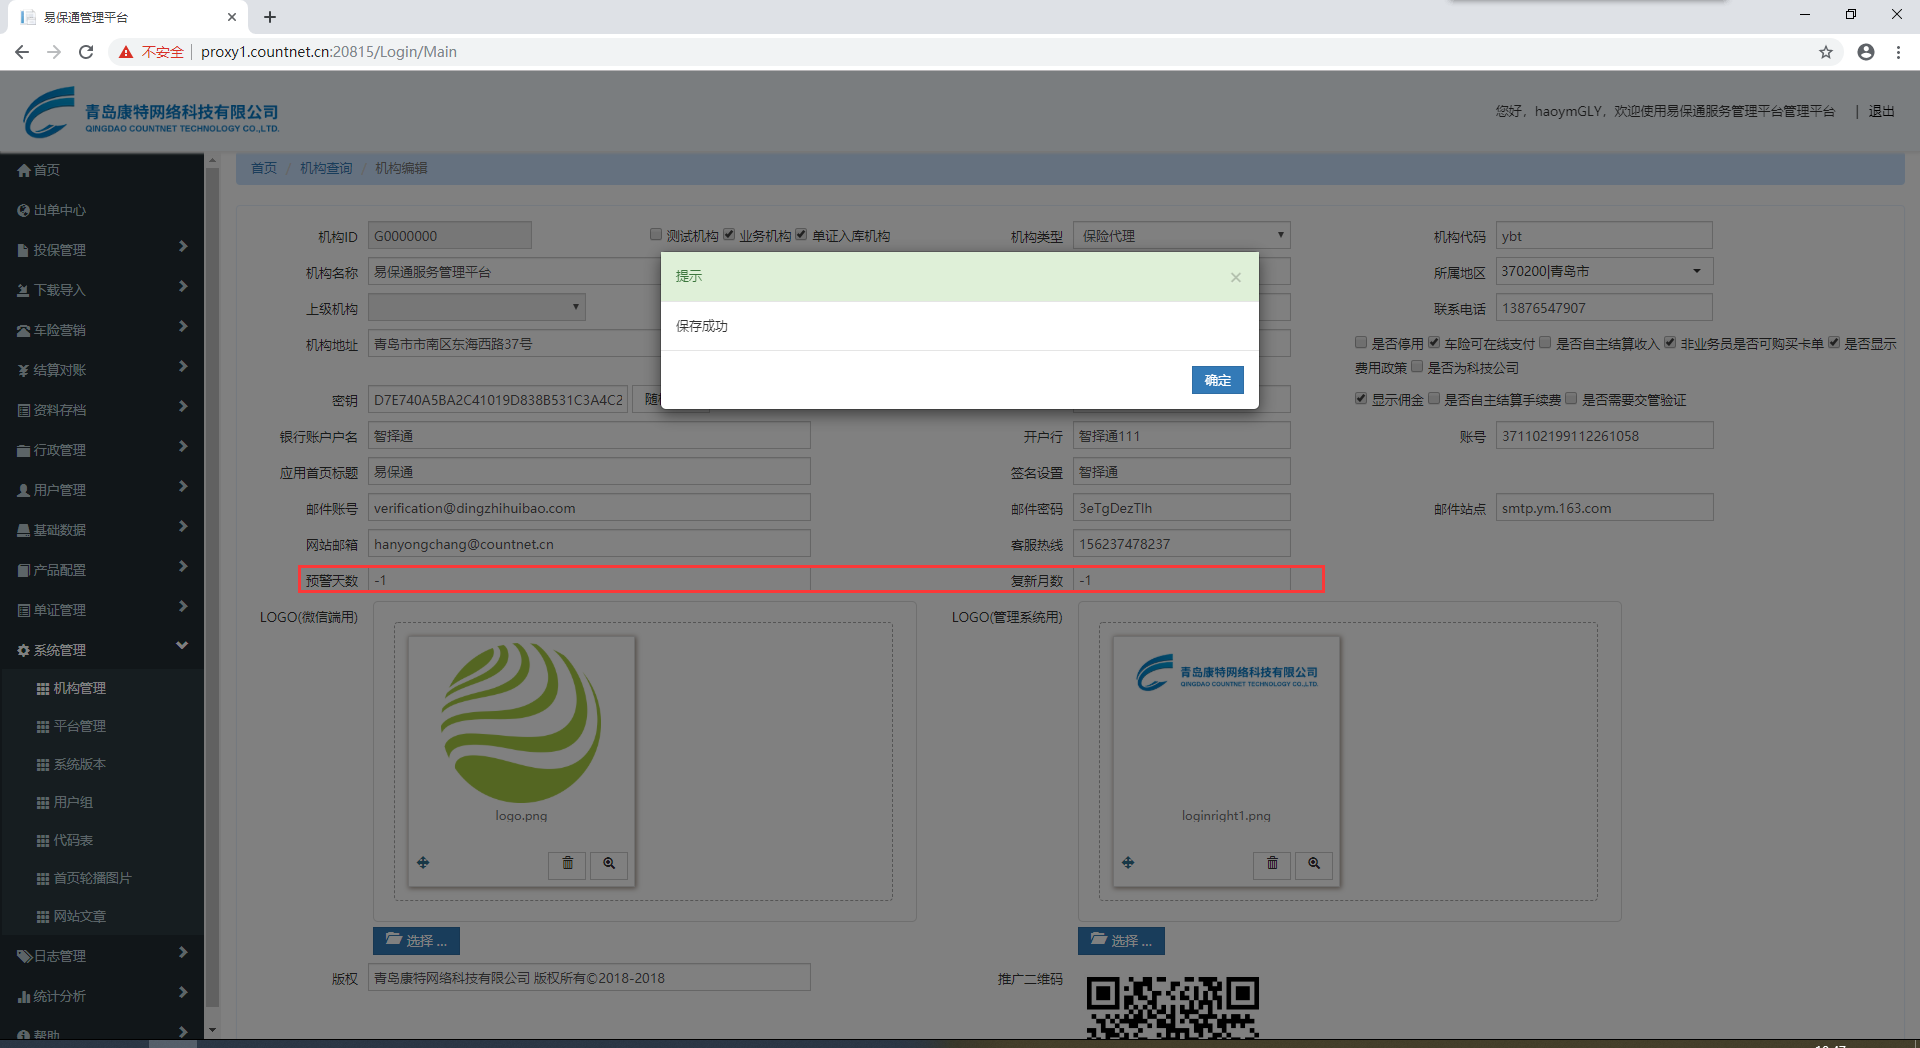Image resolution: width=1920 pixels, height=1048 pixels.
Task: Open the 上级机构 dropdown
Action: click(x=477, y=308)
